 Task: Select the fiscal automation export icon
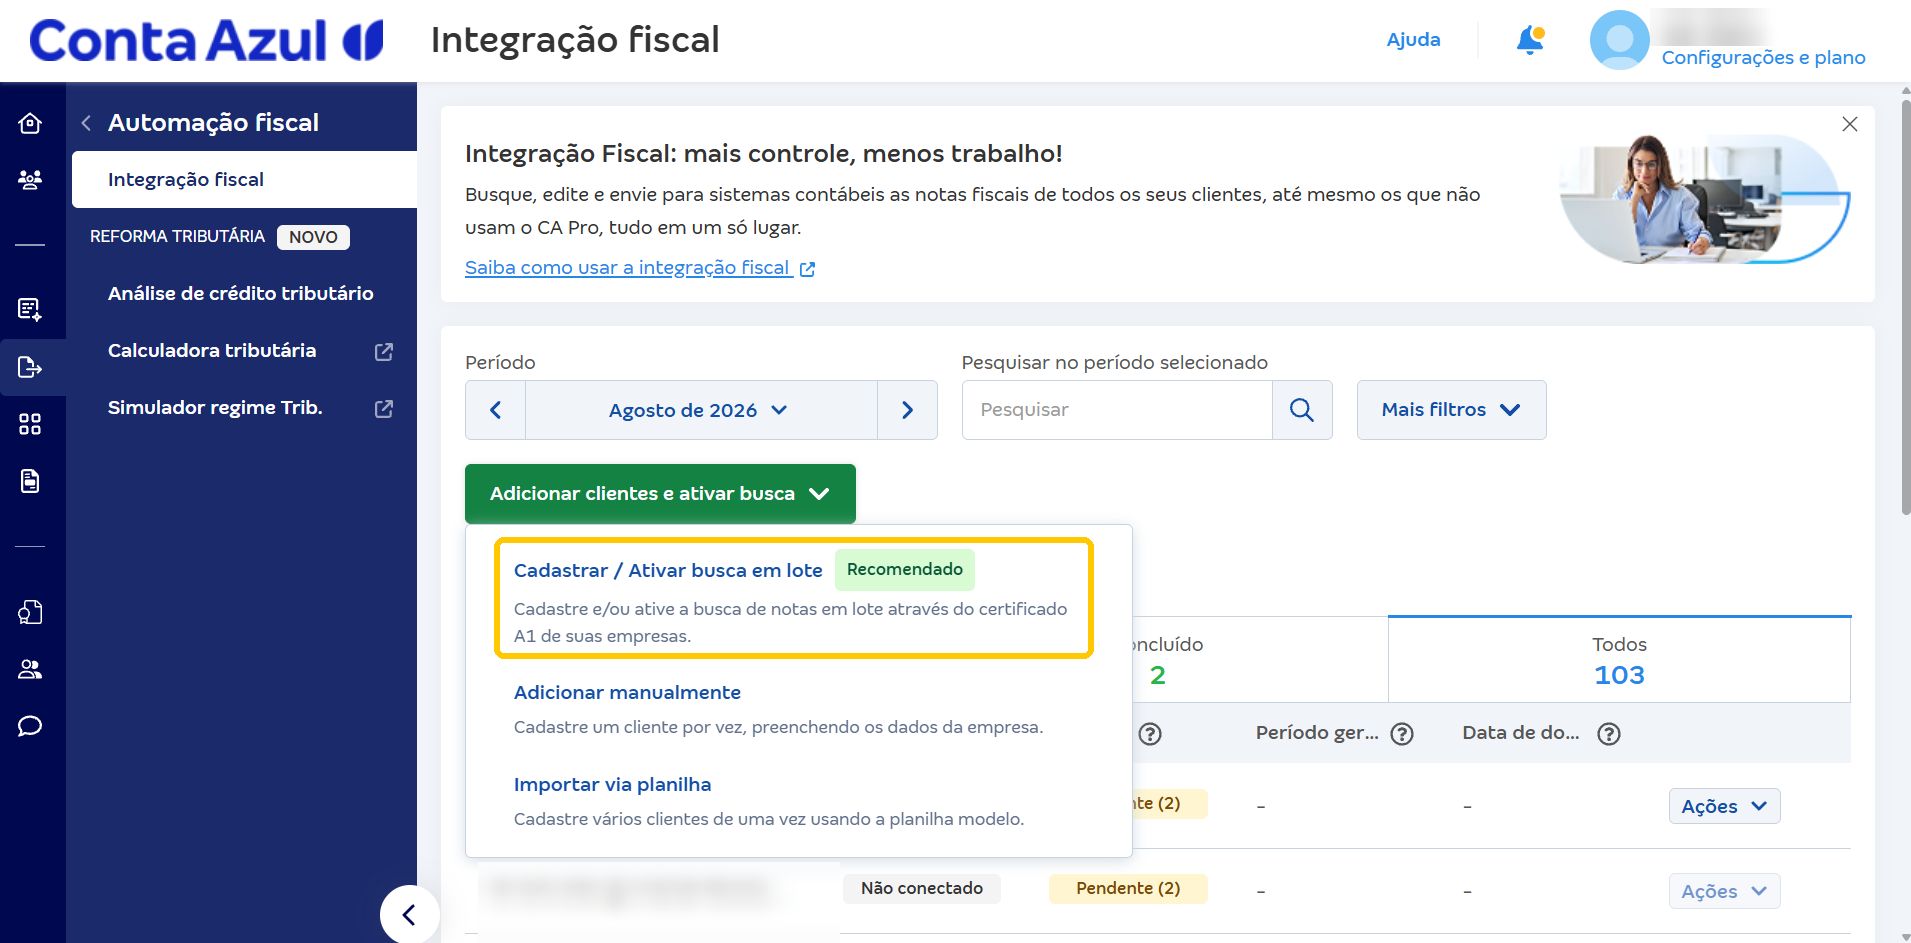(x=30, y=367)
